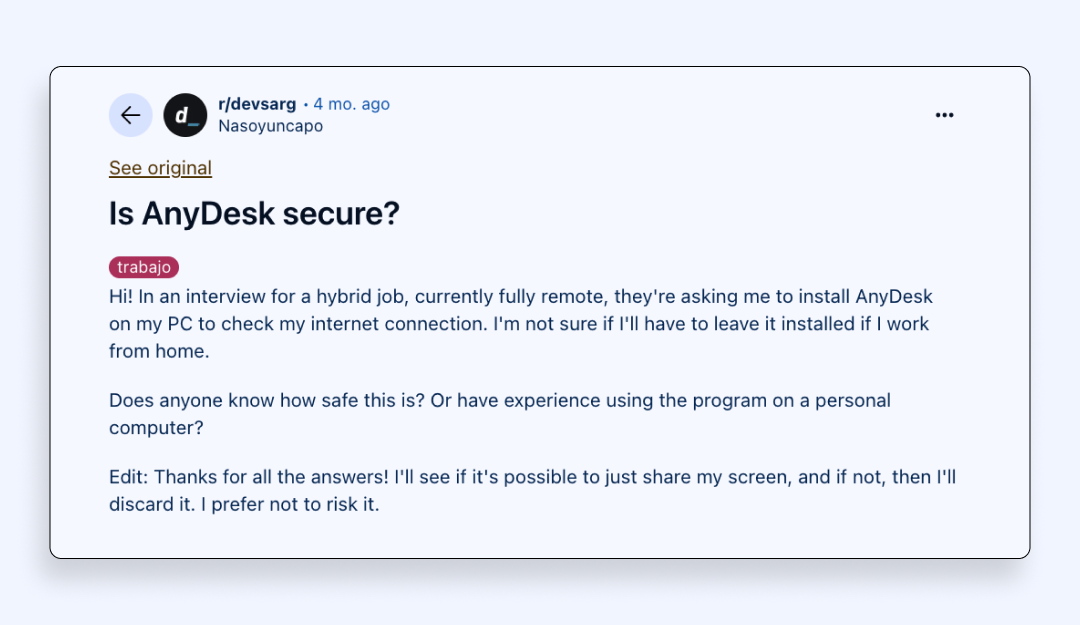Click the "4 mo. ago" timestamp
1080x625 pixels.
point(351,103)
